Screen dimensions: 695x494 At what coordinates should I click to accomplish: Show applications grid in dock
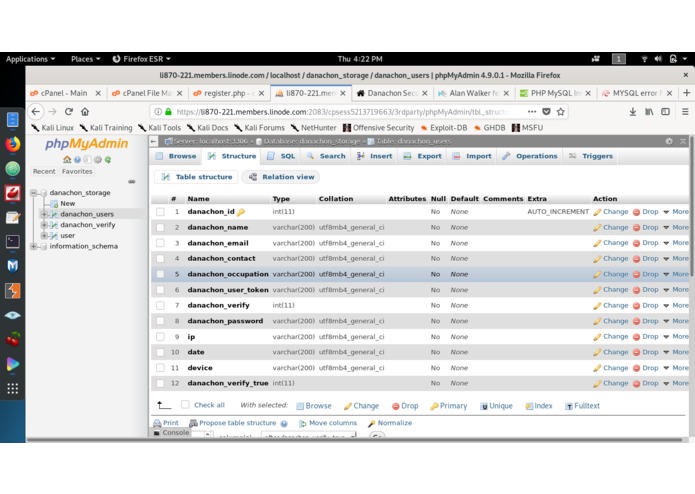pyautogui.click(x=12, y=389)
